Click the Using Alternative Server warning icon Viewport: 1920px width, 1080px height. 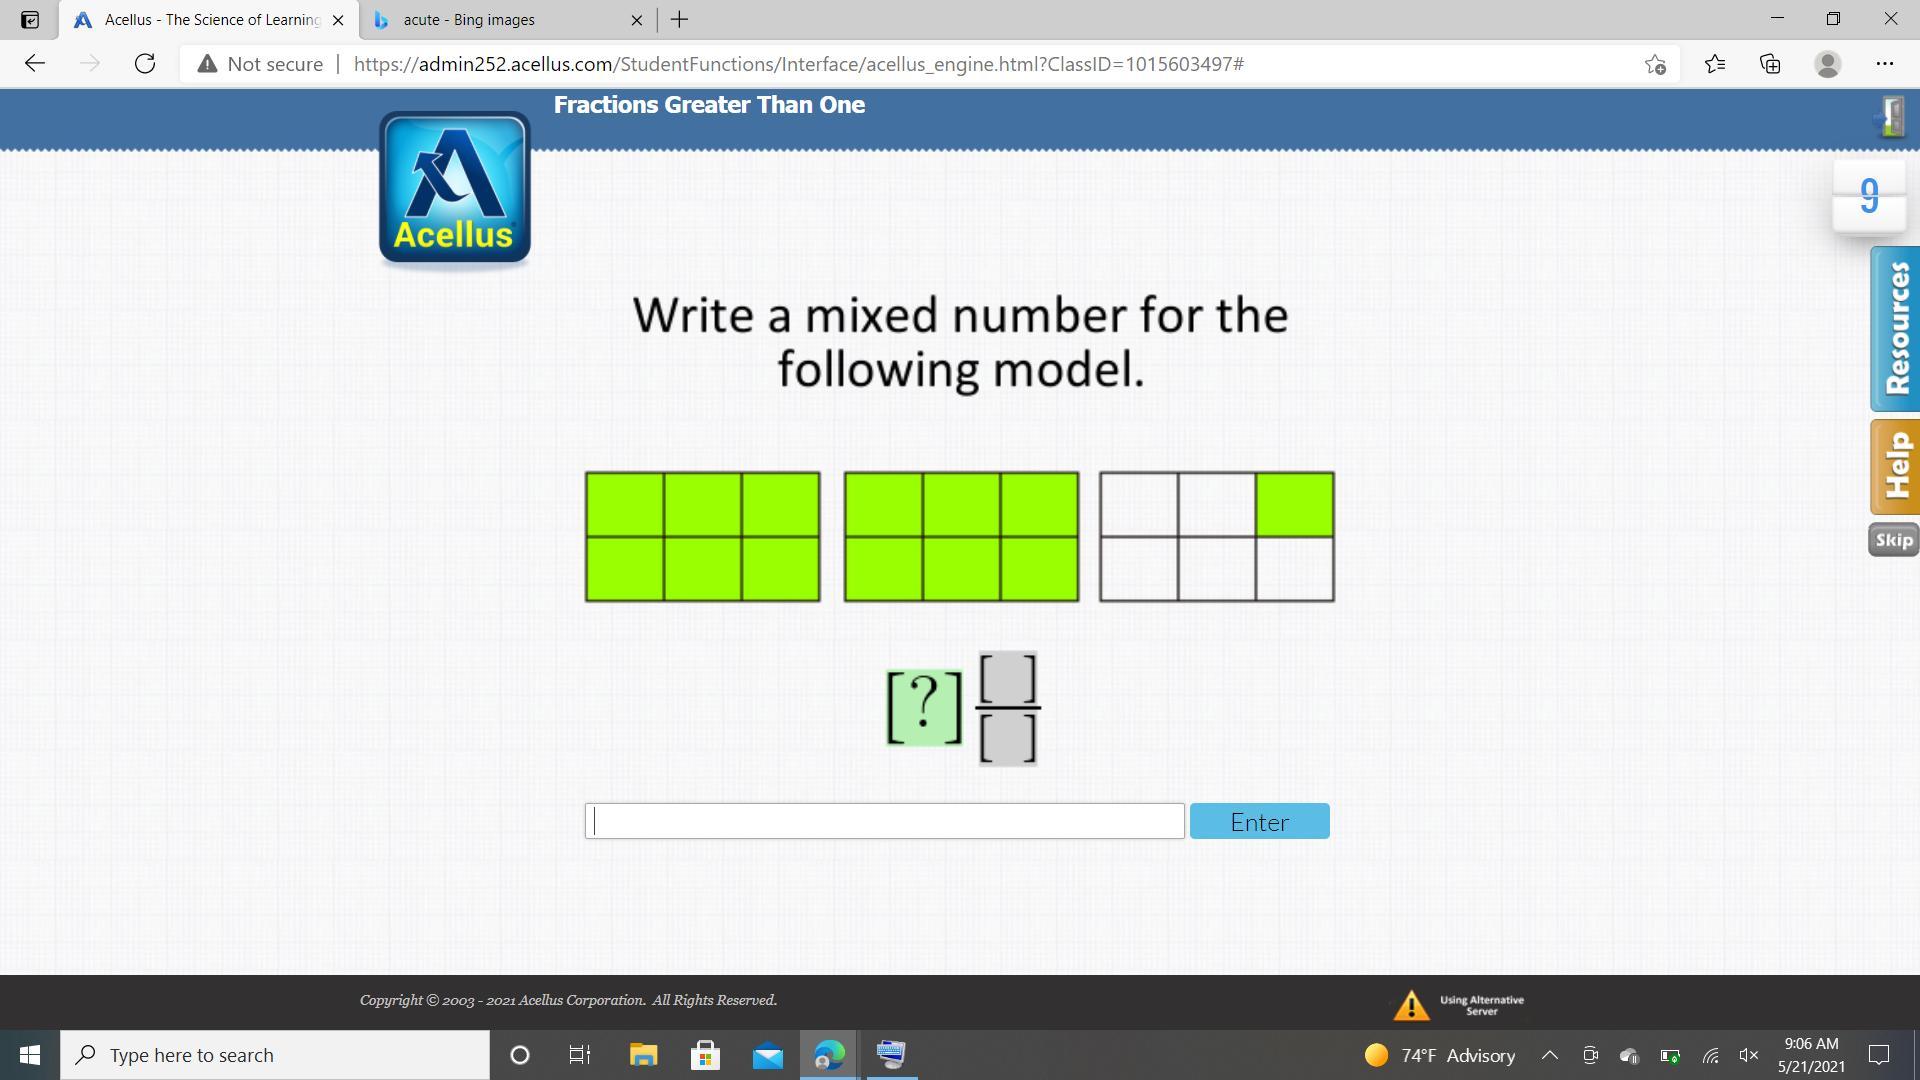click(1411, 1005)
